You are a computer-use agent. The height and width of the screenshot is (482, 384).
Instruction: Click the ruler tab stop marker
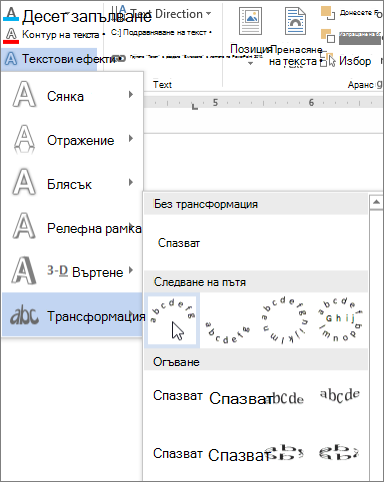click(x=195, y=107)
